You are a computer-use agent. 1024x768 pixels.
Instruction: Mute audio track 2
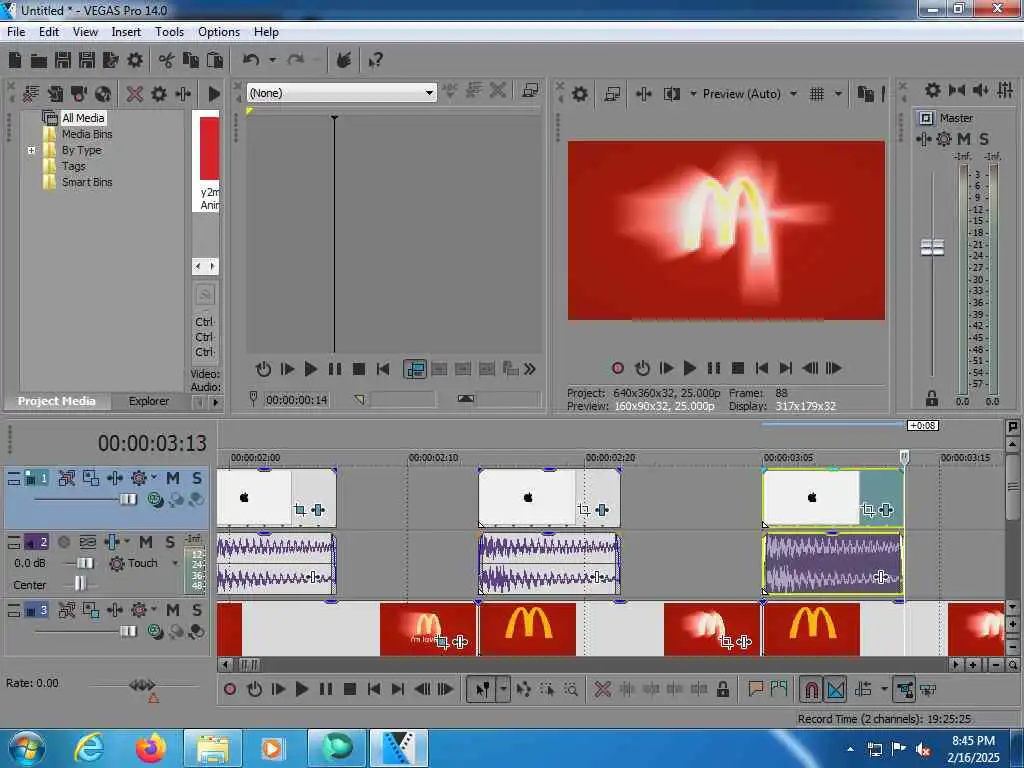click(x=146, y=542)
